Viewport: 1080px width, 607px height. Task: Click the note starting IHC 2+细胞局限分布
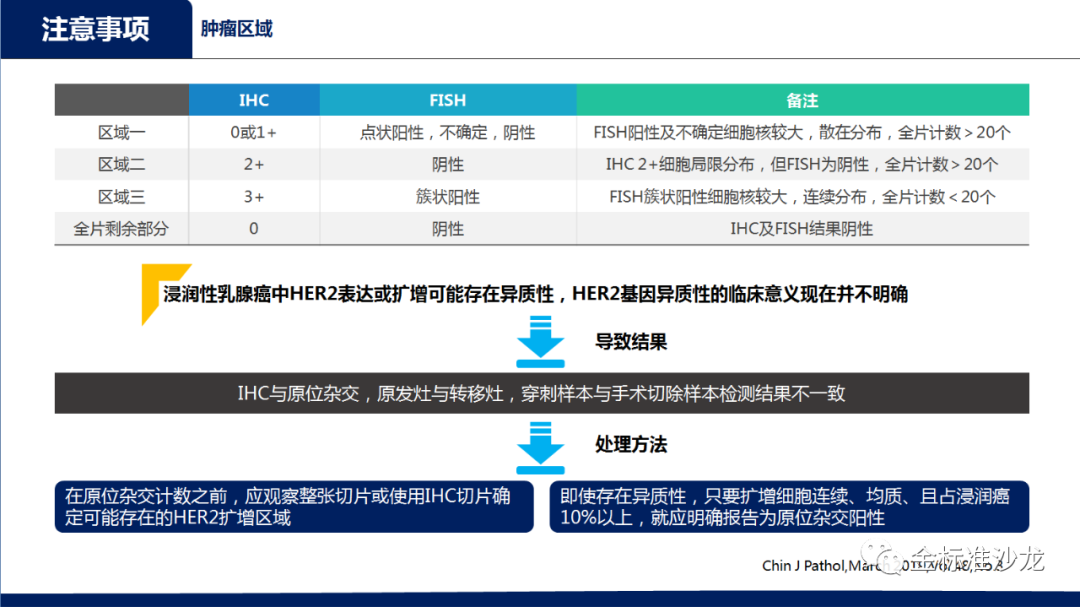point(802,165)
